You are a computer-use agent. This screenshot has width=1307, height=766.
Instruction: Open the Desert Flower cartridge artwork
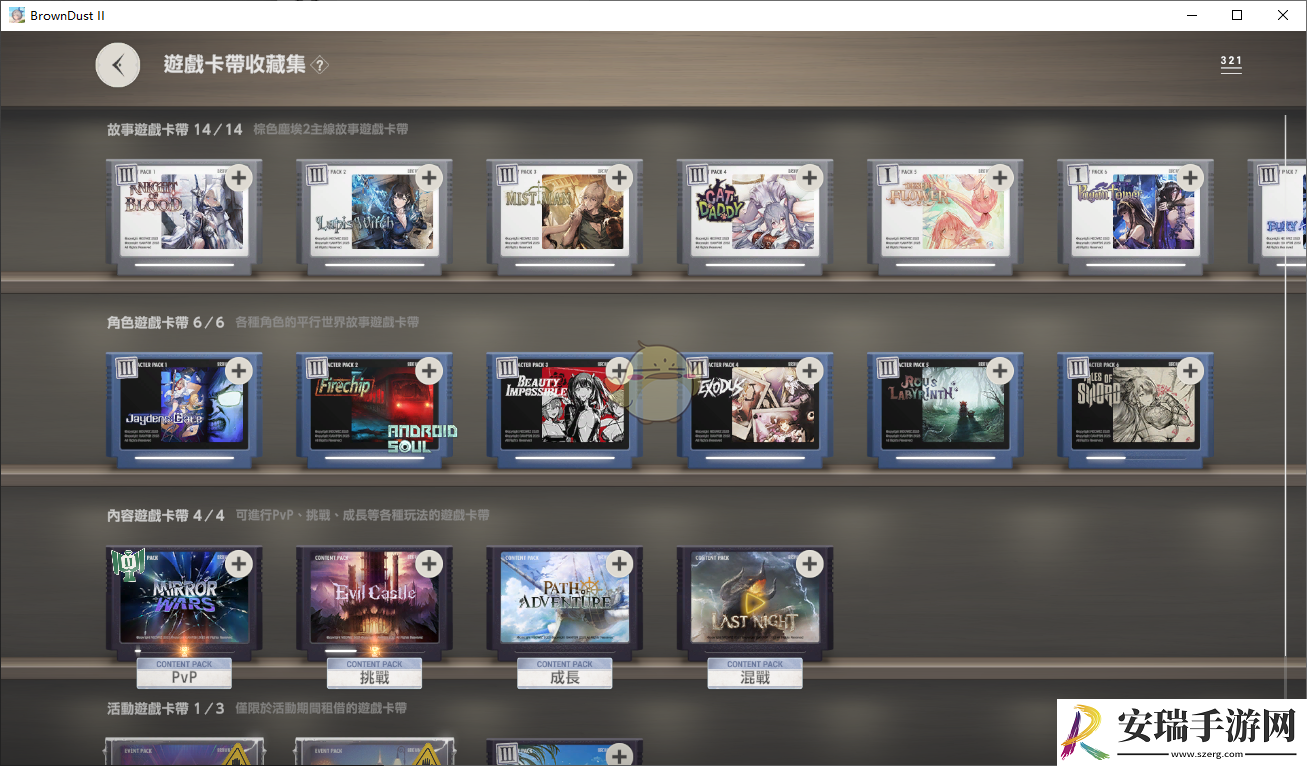[944, 212]
